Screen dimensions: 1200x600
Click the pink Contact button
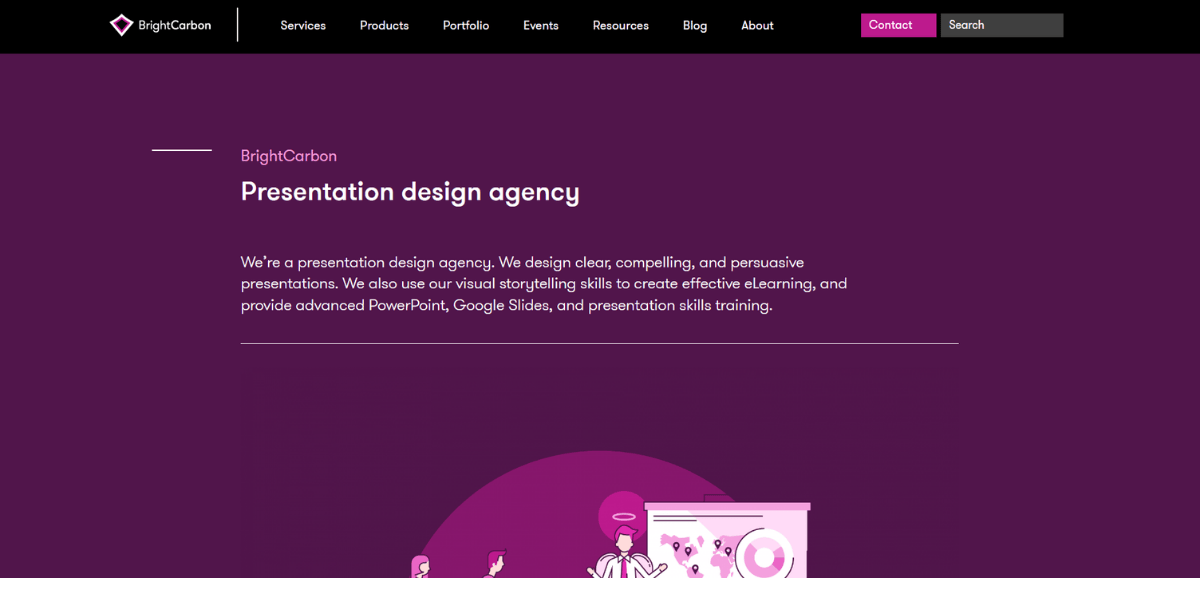898,25
